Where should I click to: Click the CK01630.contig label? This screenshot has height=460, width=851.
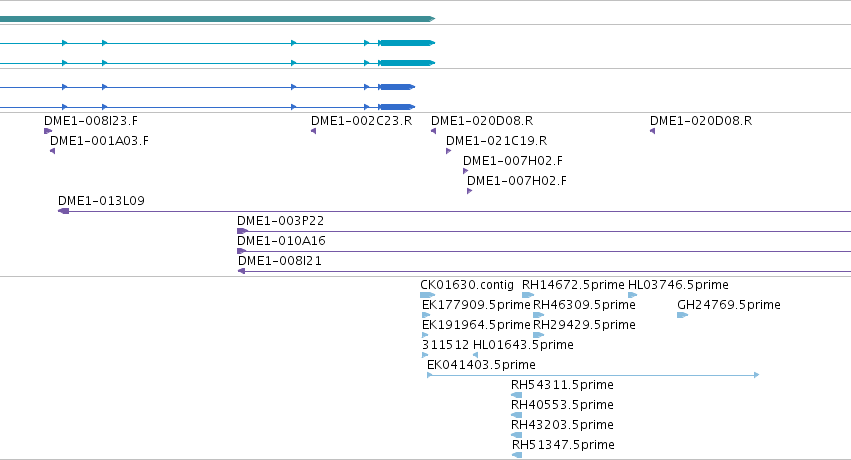467,285
